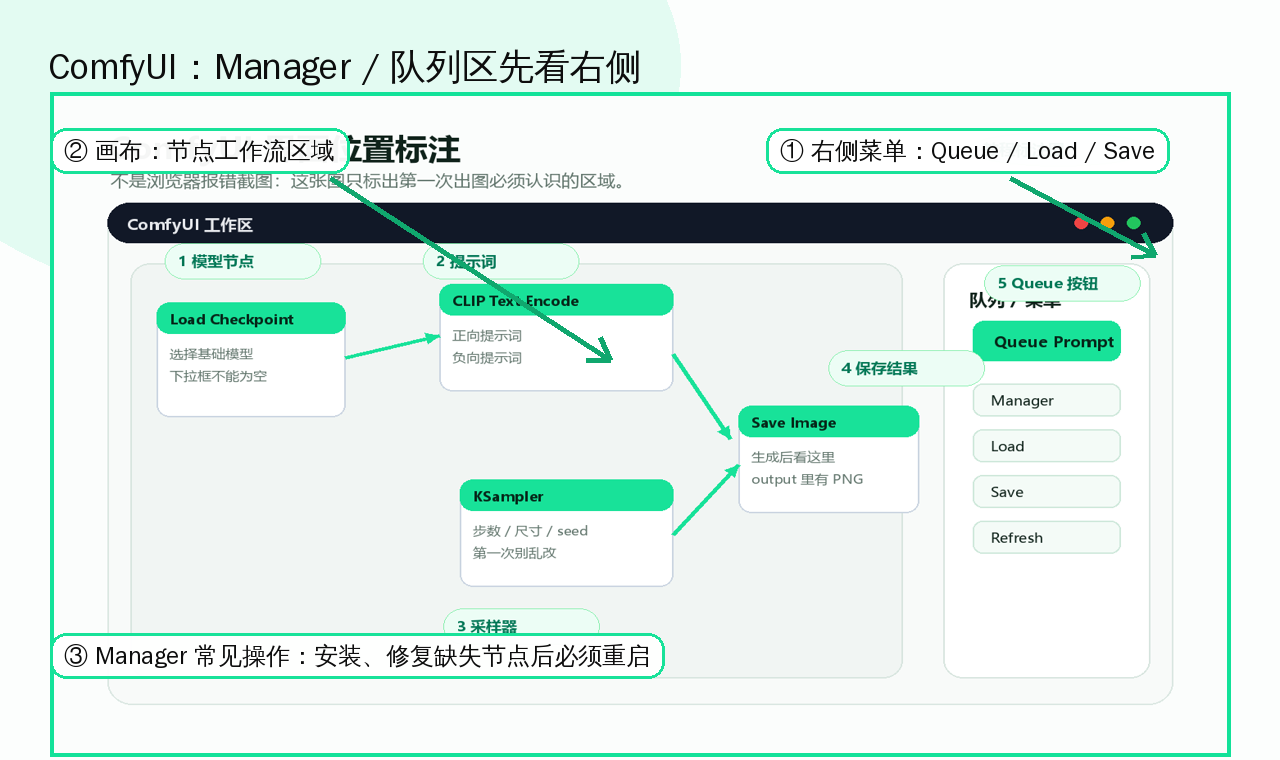The height and width of the screenshot is (760, 1280).
Task: Select the Save Image node header
Action: coord(828,422)
